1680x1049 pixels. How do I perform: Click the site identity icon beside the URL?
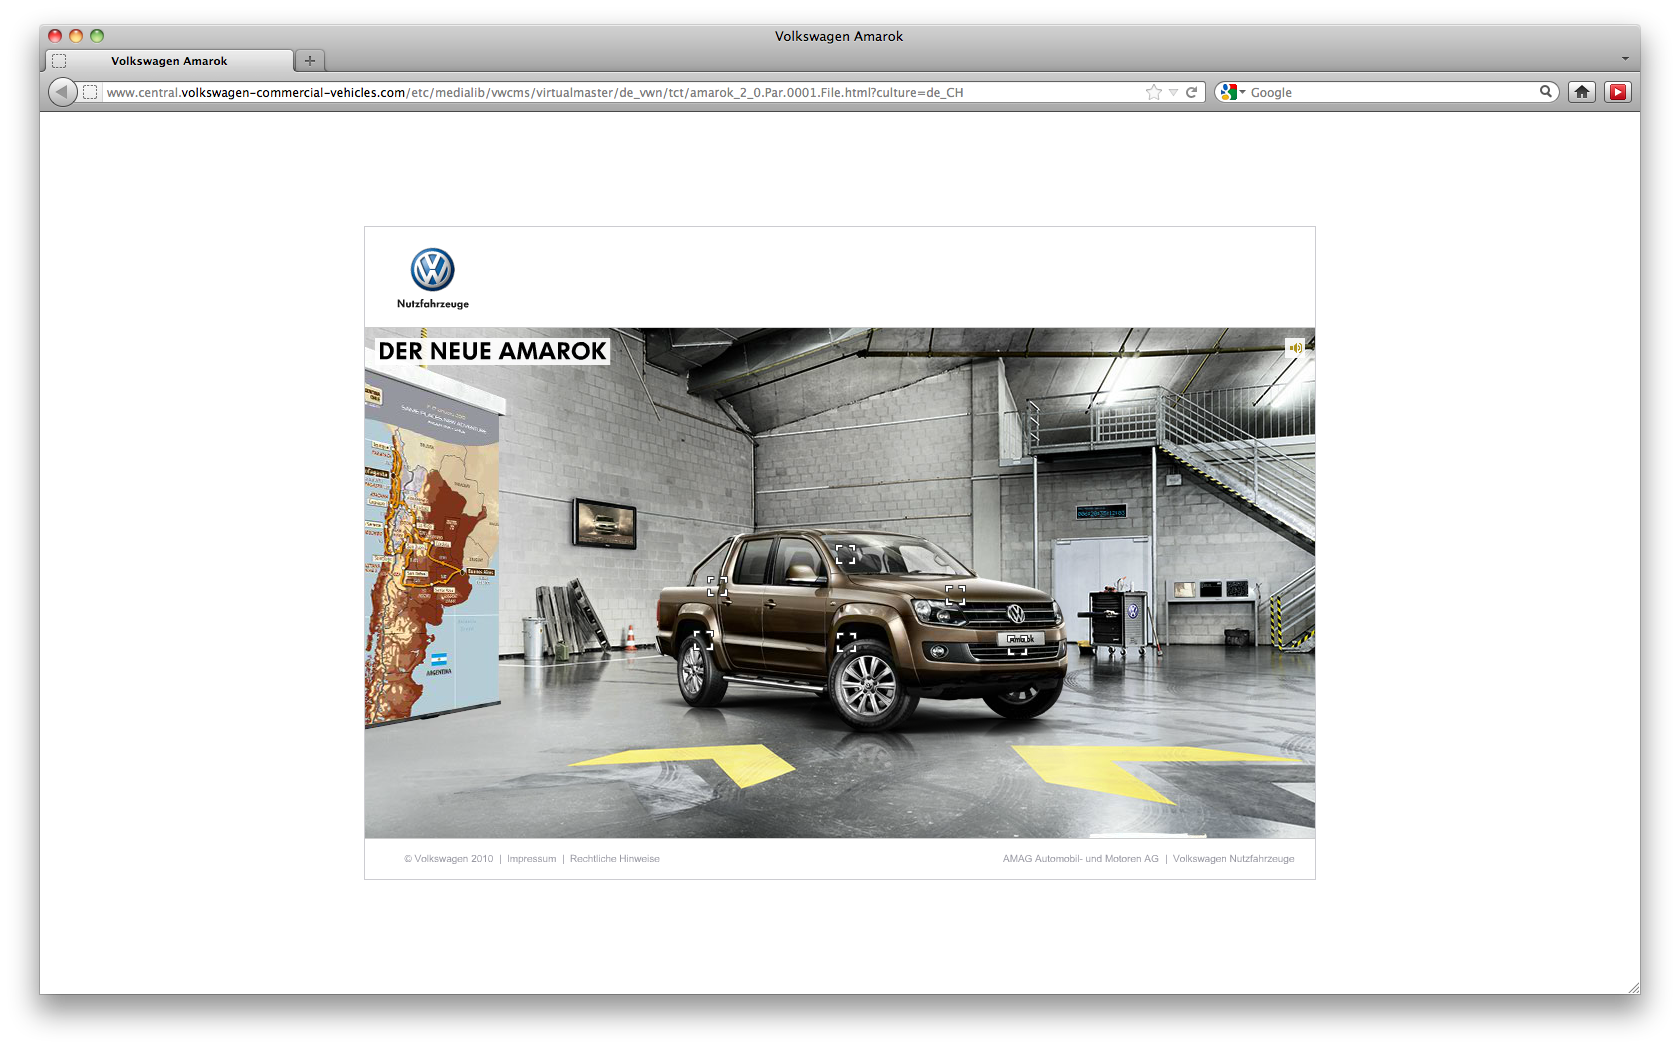pos(90,92)
